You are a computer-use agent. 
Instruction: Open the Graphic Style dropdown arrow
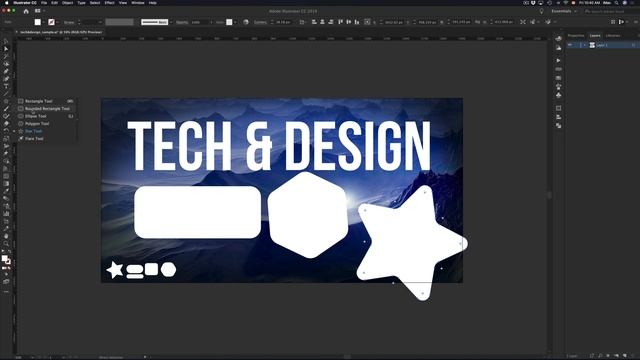(x=235, y=22)
